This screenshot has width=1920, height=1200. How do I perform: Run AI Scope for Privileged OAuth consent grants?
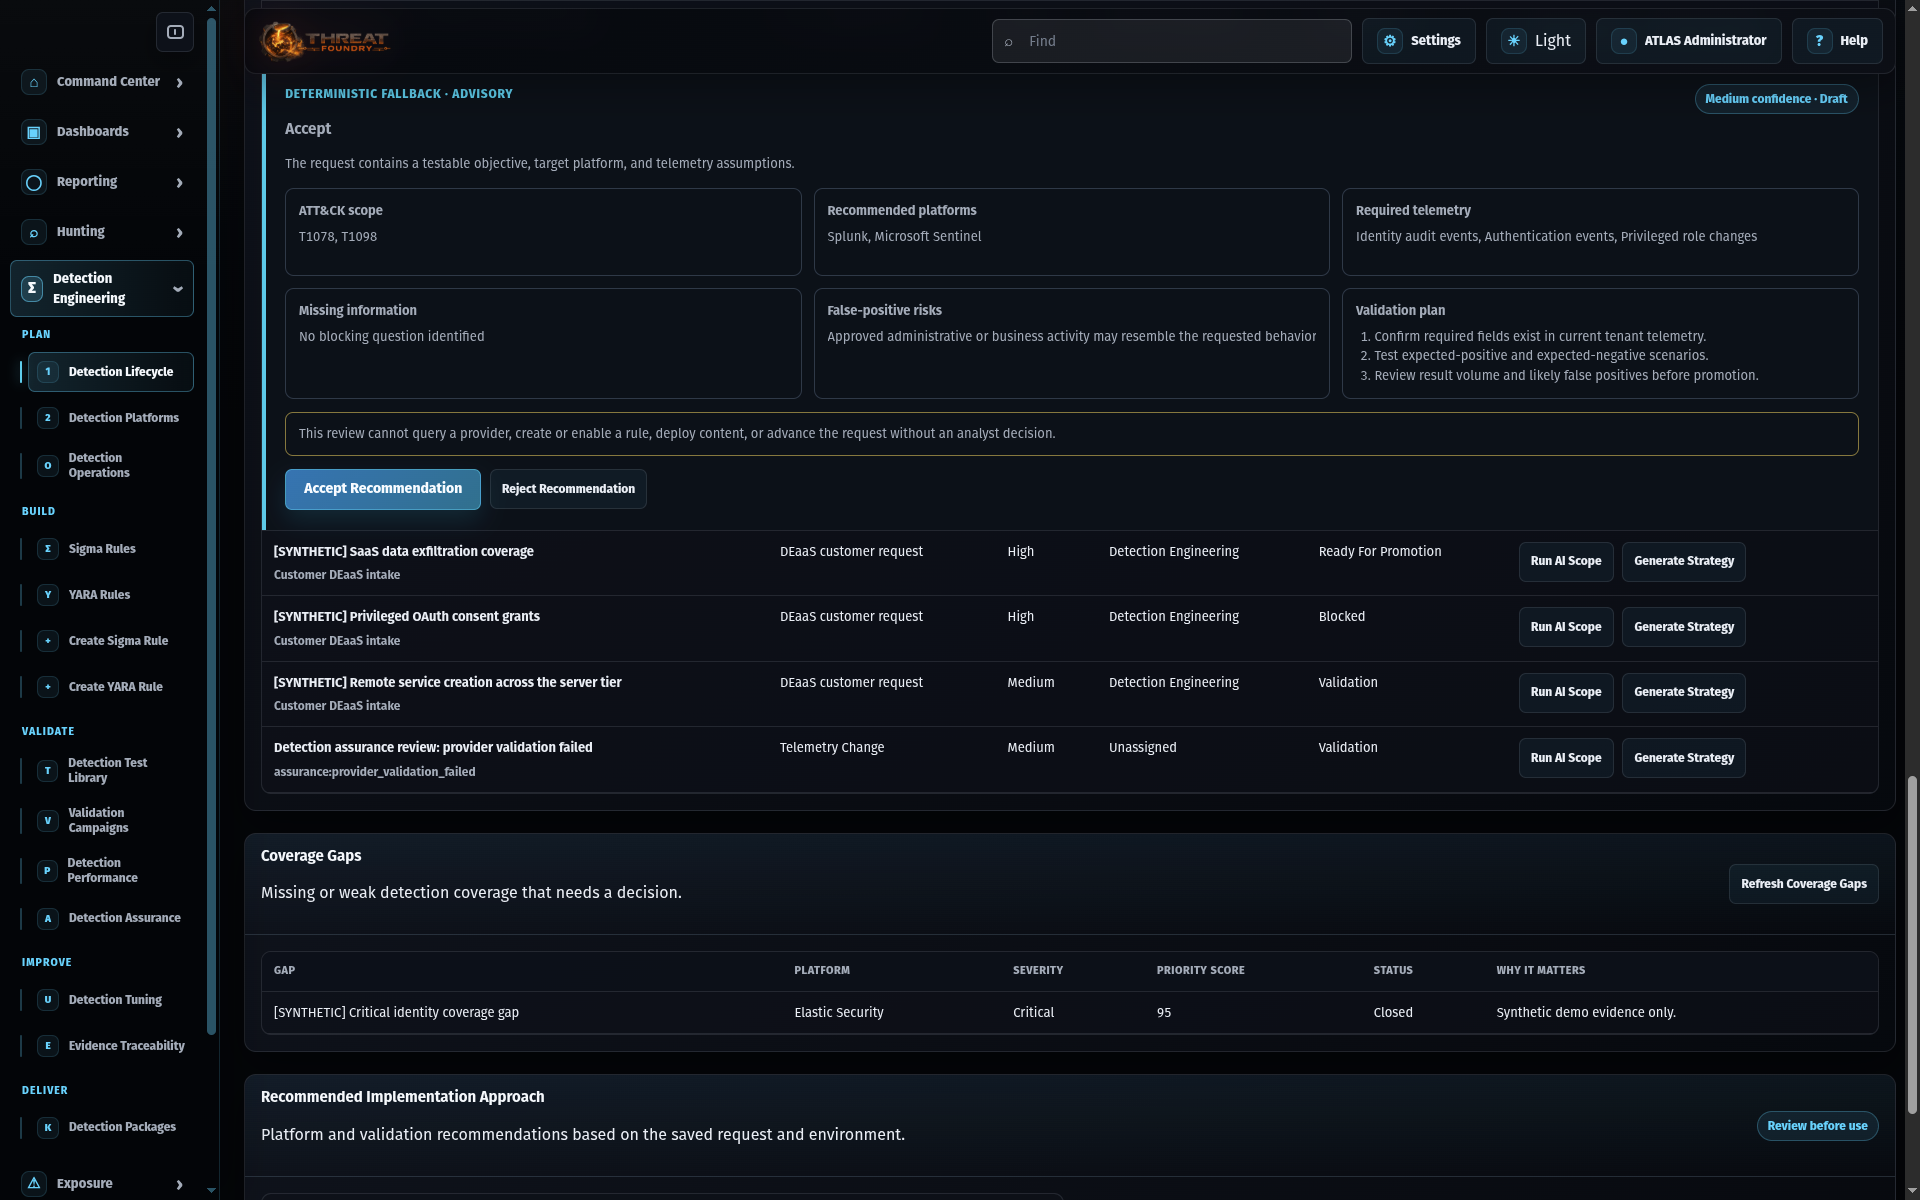1566,627
